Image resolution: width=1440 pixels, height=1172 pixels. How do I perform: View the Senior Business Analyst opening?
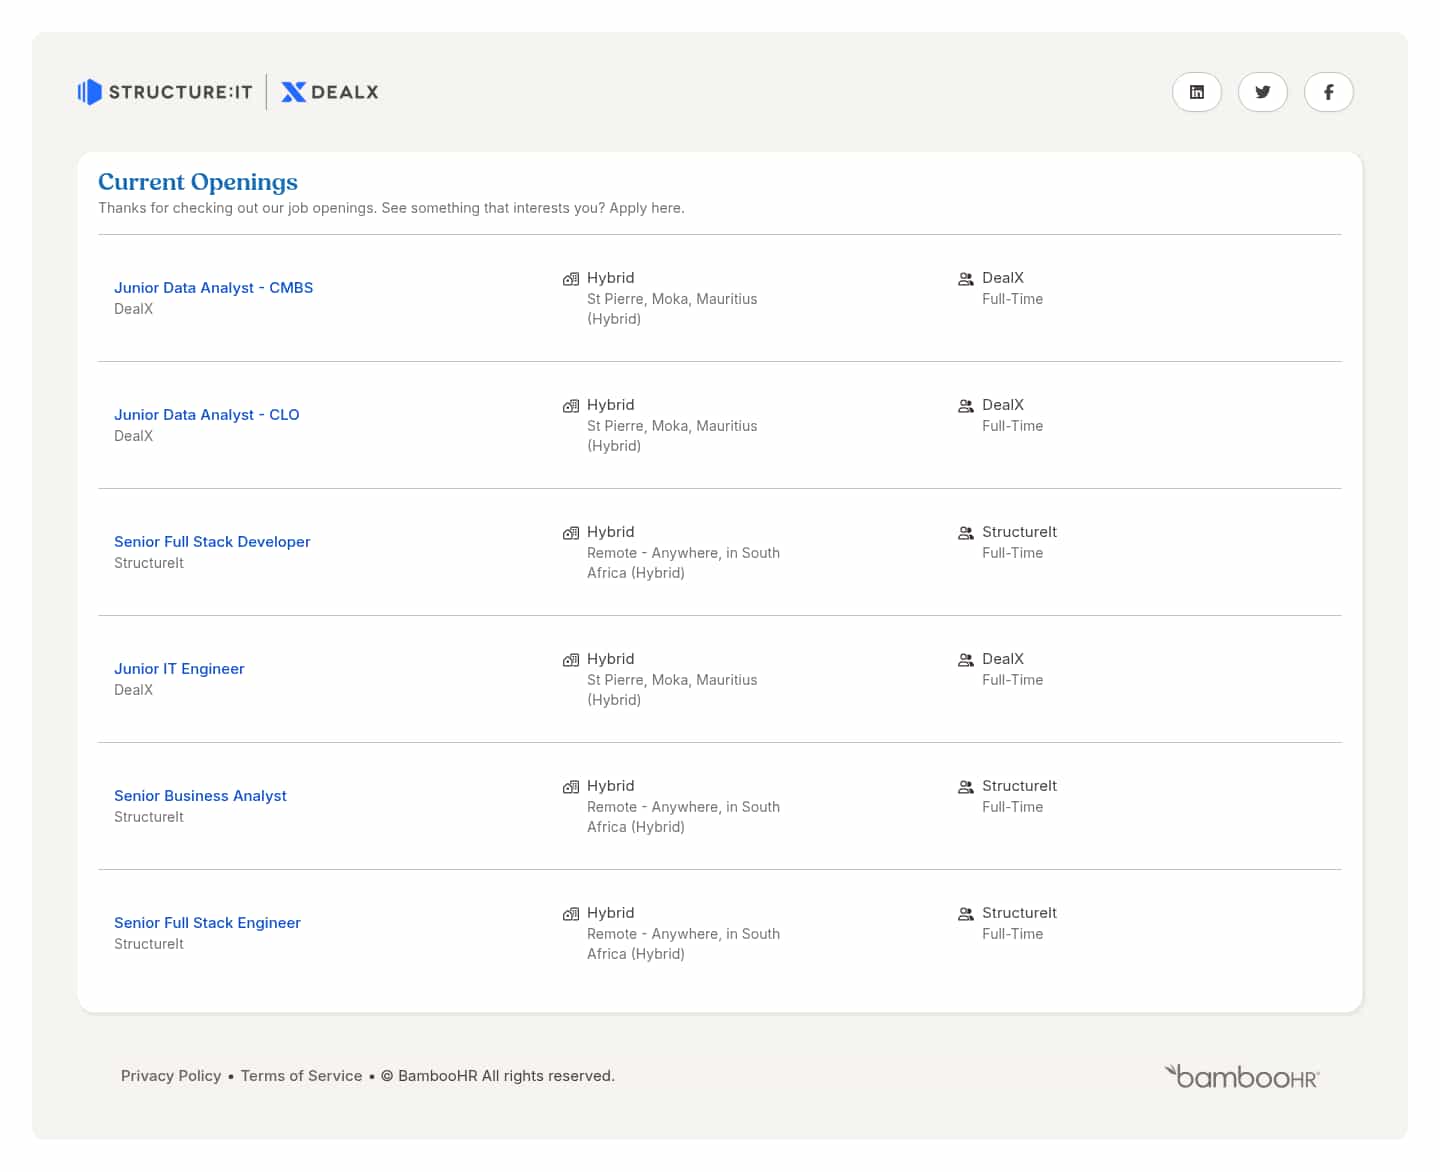click(x=200, y=796)
